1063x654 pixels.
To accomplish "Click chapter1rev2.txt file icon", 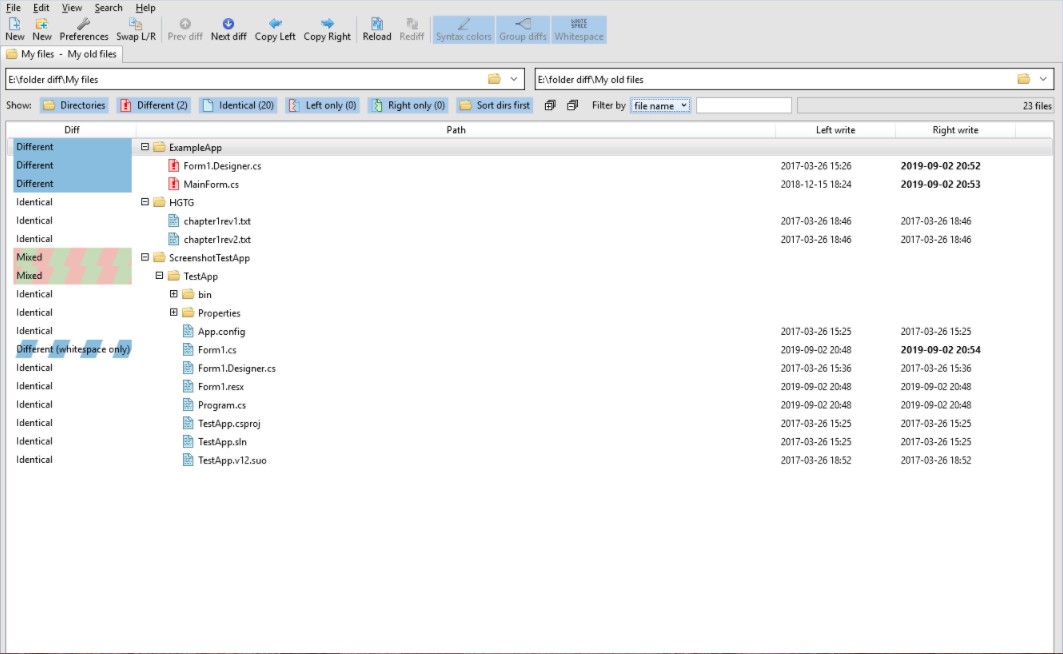I will [174, 239].
